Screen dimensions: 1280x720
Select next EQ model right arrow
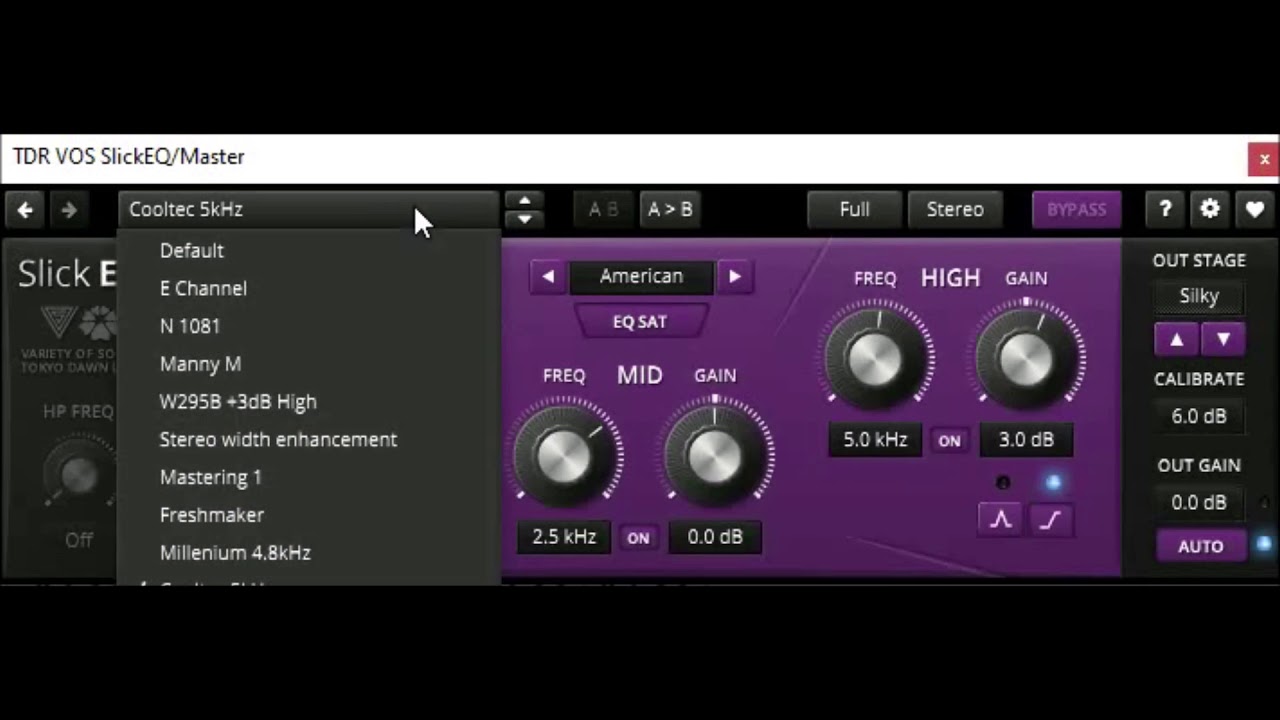[735, 277]
